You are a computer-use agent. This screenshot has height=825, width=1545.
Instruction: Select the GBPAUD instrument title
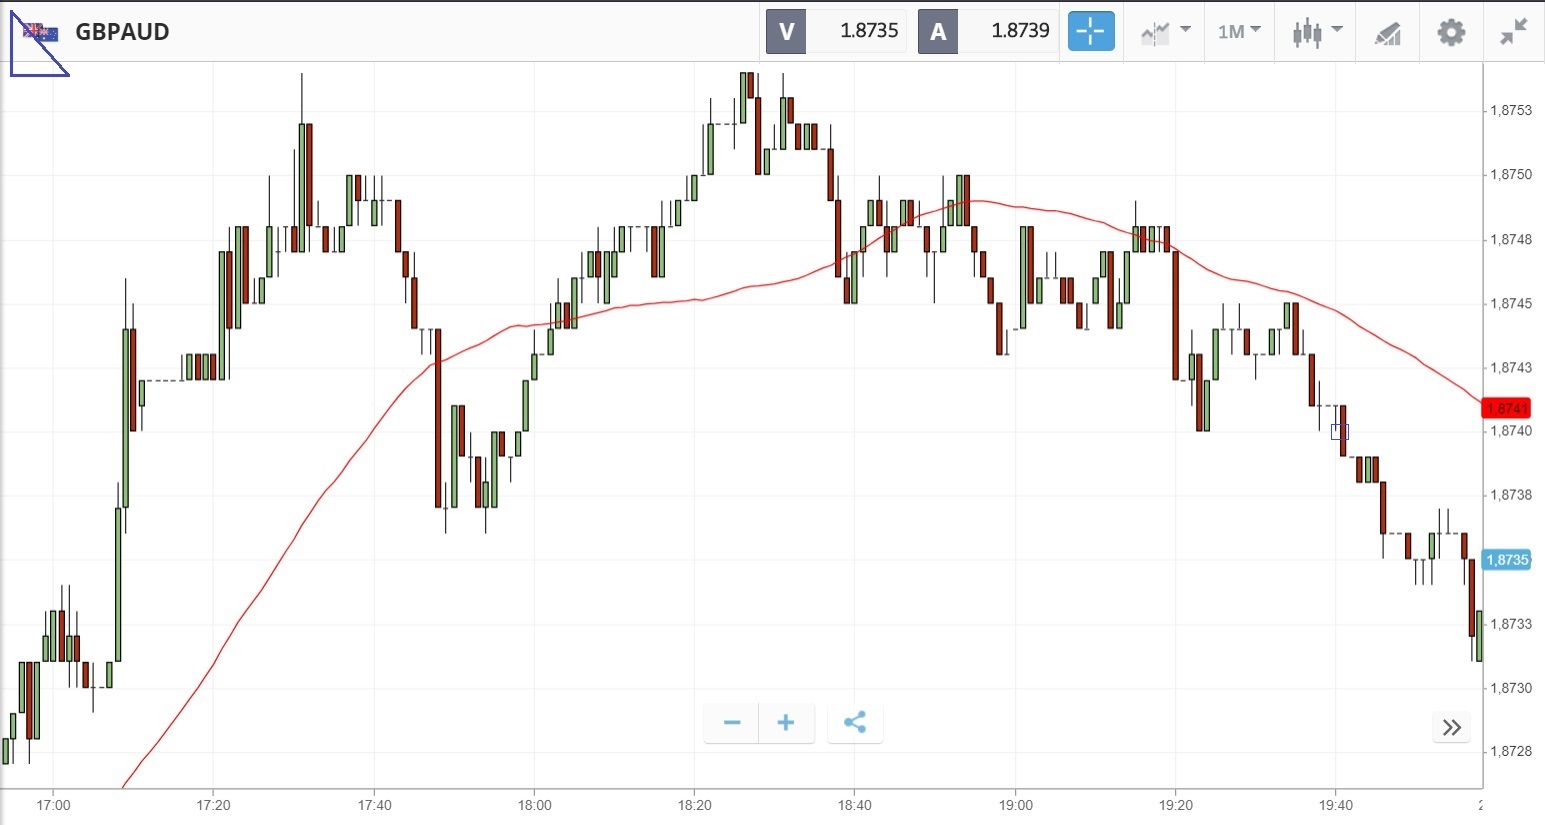pyautogui.click(x=122, y=32)
